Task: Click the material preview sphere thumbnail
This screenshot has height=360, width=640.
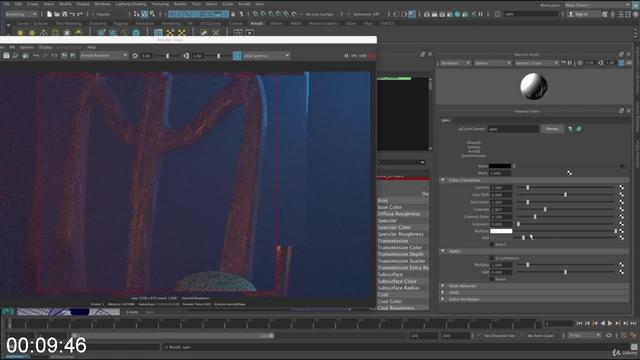Action: [x=533, y=86]
